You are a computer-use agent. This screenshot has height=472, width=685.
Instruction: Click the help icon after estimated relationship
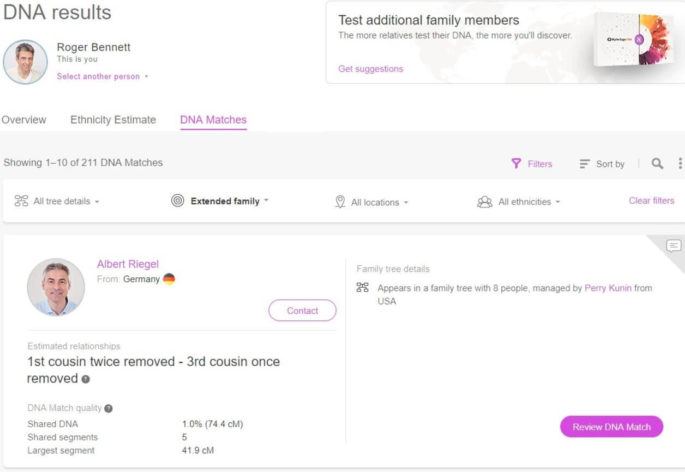[86, 379]
